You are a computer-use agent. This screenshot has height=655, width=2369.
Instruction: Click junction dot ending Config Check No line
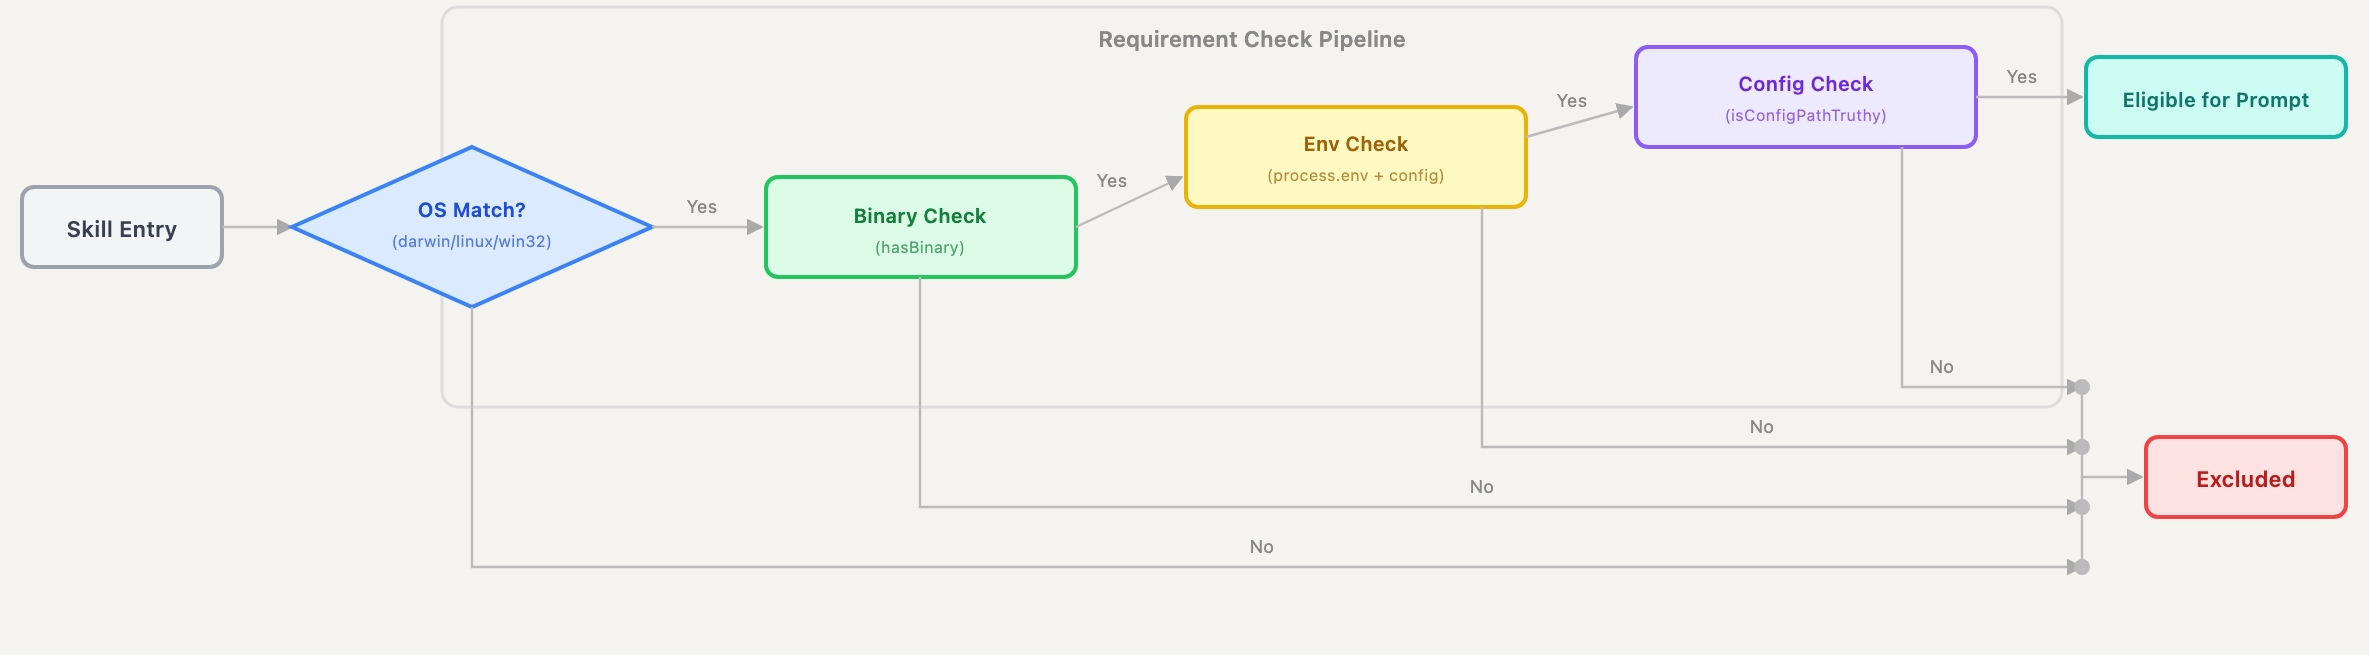click(x=2082, y=387)
